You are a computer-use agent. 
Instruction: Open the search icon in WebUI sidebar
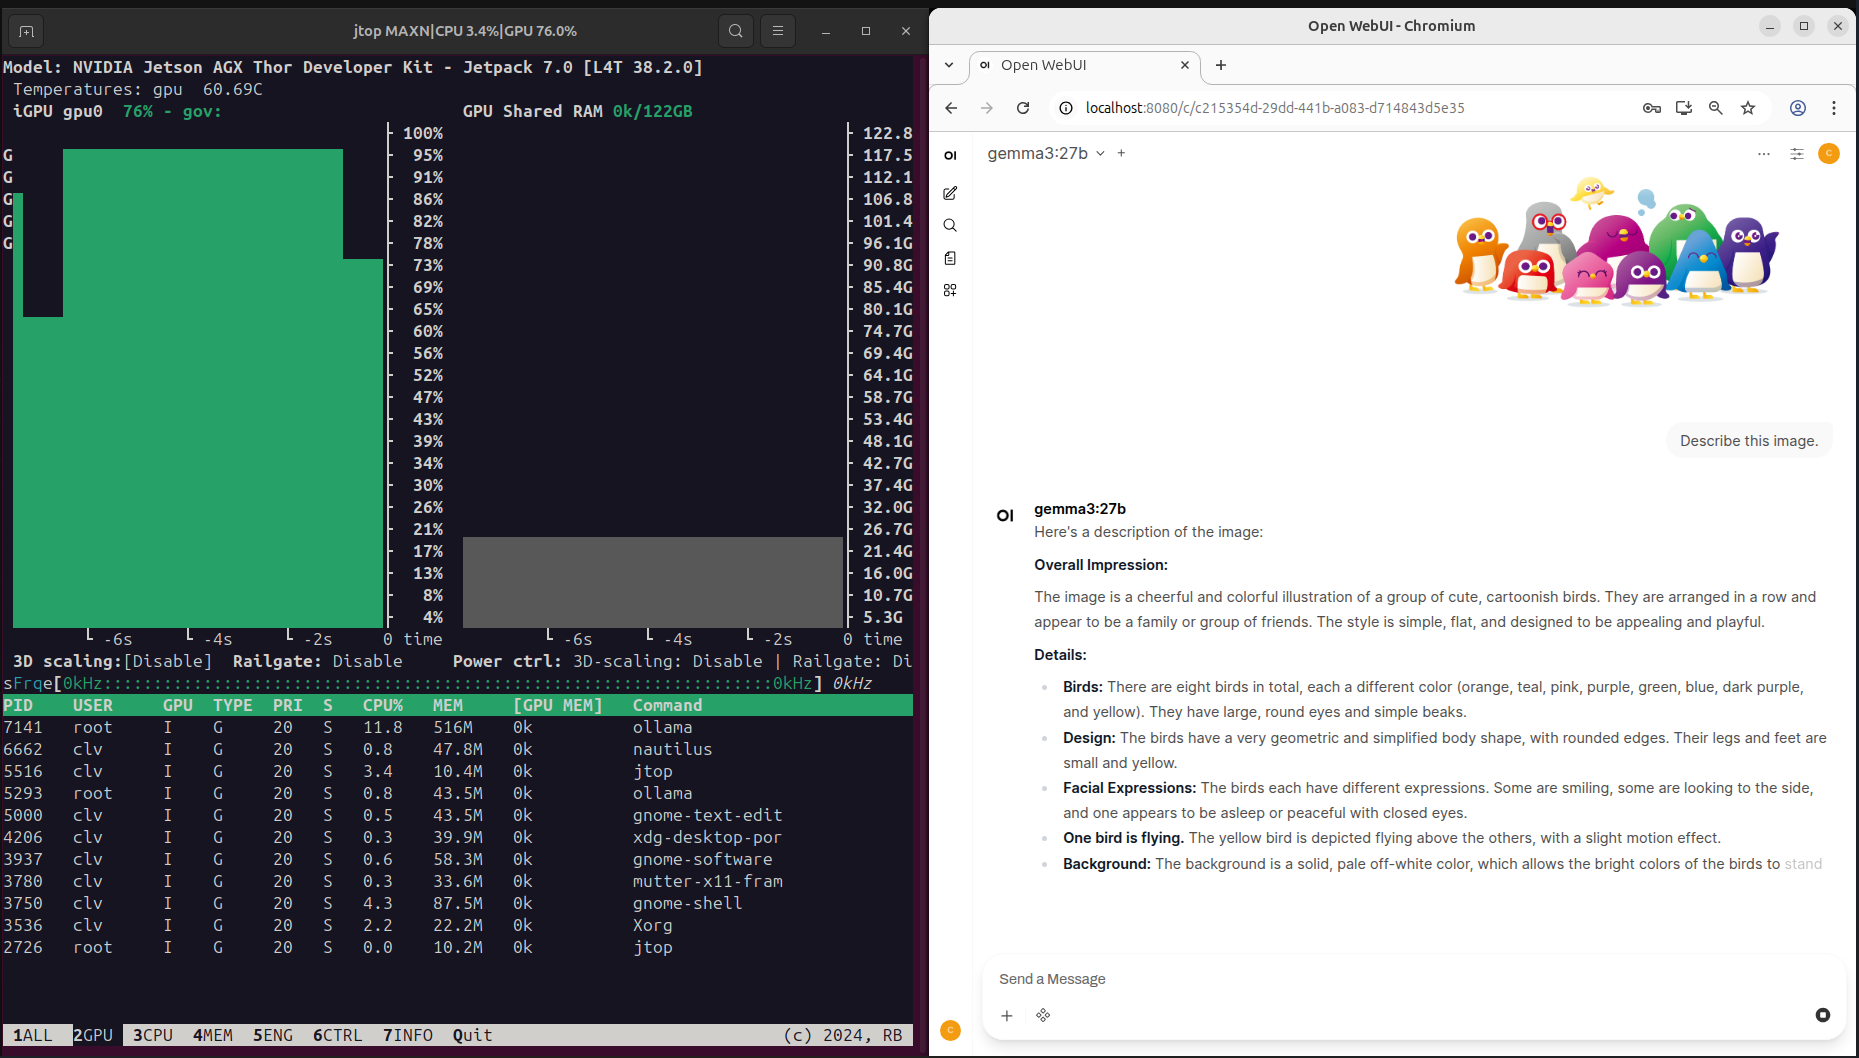pos(950,226)
